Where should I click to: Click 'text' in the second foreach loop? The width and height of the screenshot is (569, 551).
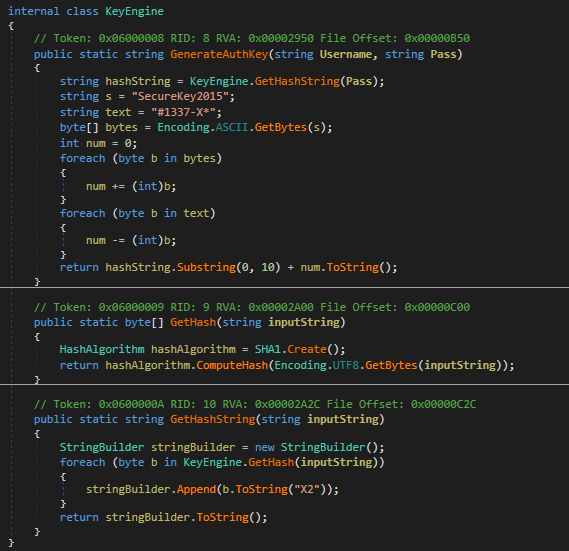coord(196,213)
